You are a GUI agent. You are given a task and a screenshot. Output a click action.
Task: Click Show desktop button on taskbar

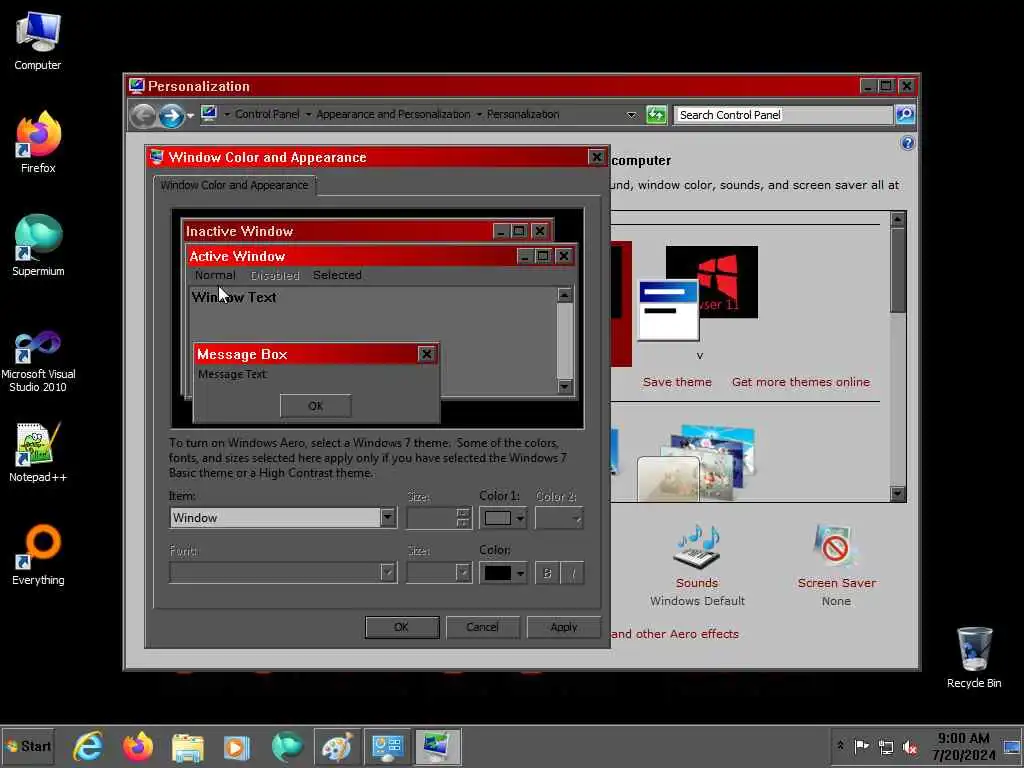coord(1013,746)
